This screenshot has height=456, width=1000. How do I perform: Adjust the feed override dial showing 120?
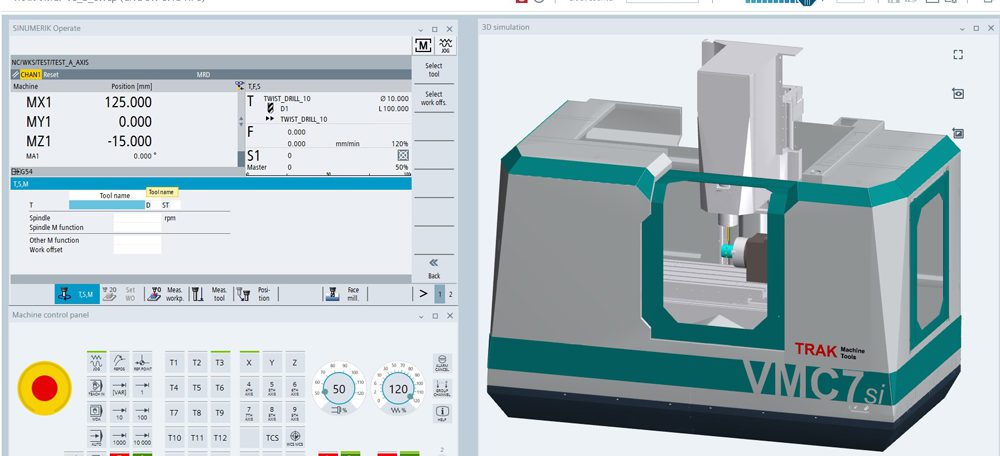(398, 389)
